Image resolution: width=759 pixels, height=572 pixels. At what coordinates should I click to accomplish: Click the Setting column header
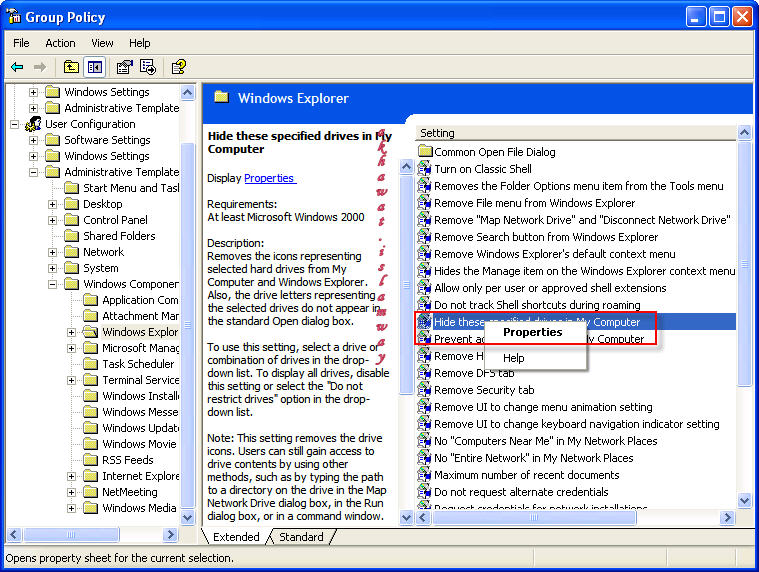(577, 133)
